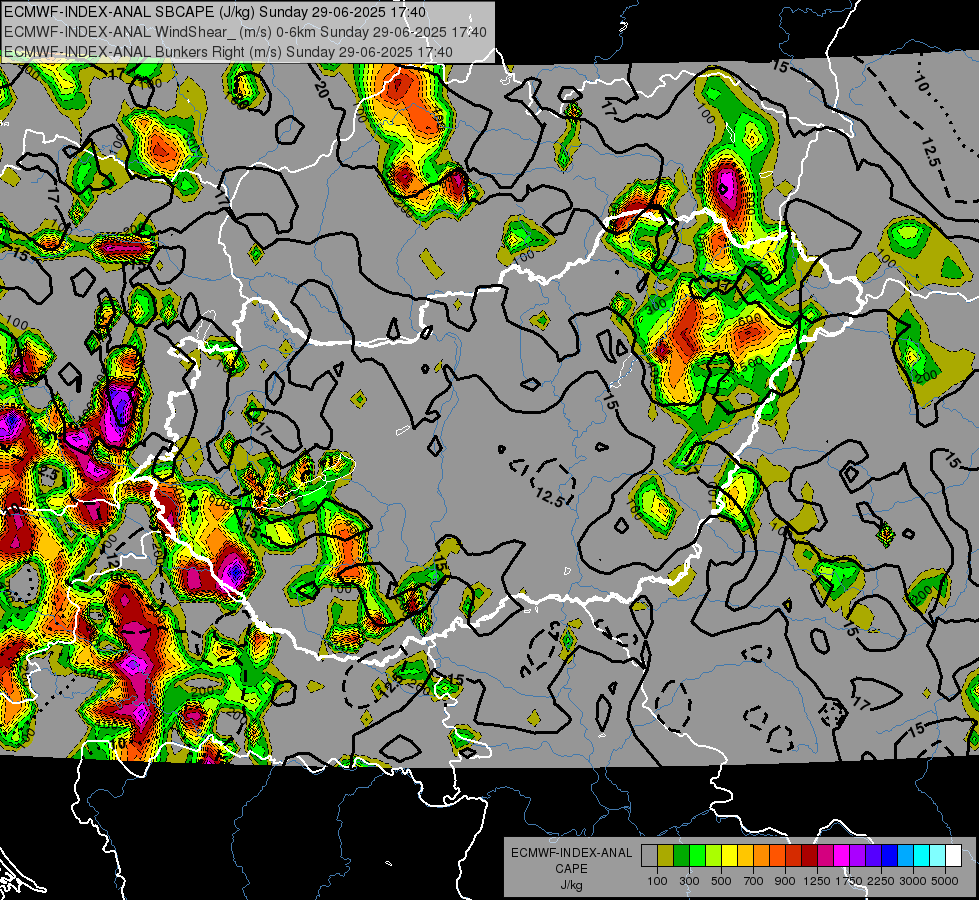Click the 900 value under legend

click(785, 881)
